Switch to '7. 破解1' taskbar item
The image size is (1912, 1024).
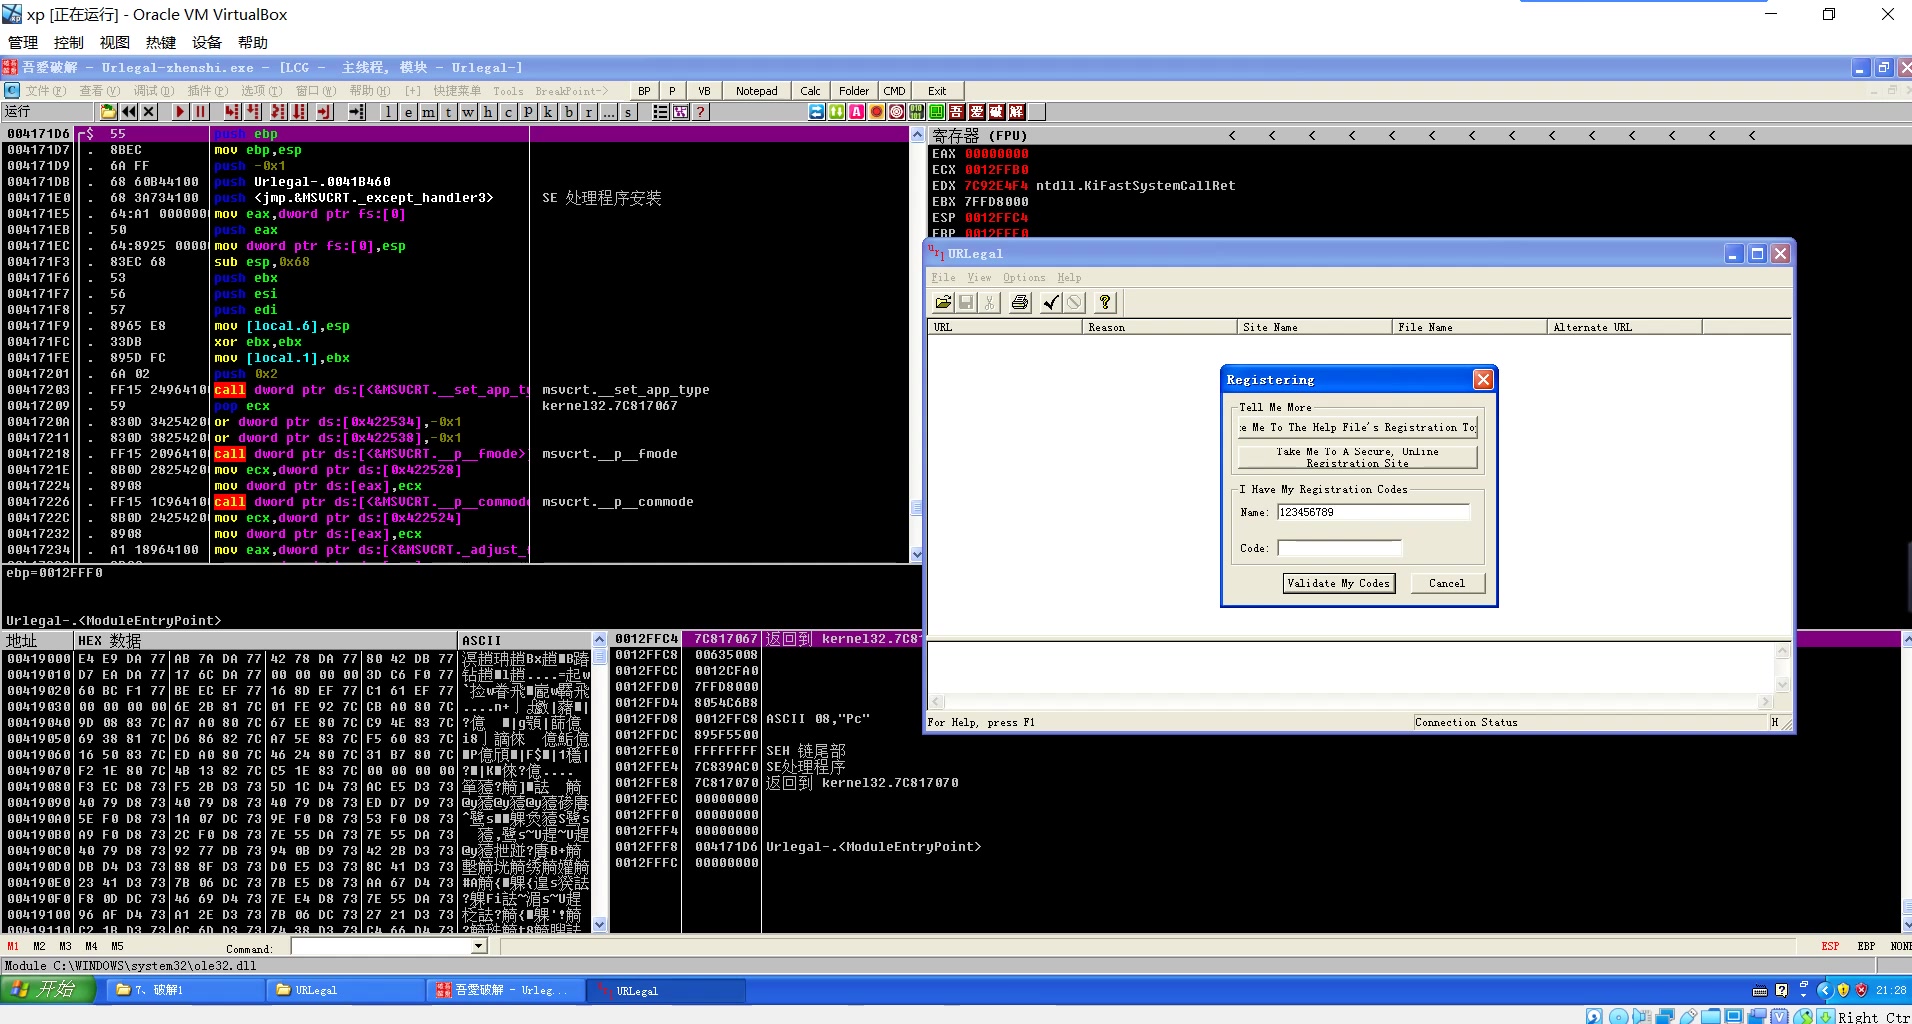[186, 990]
